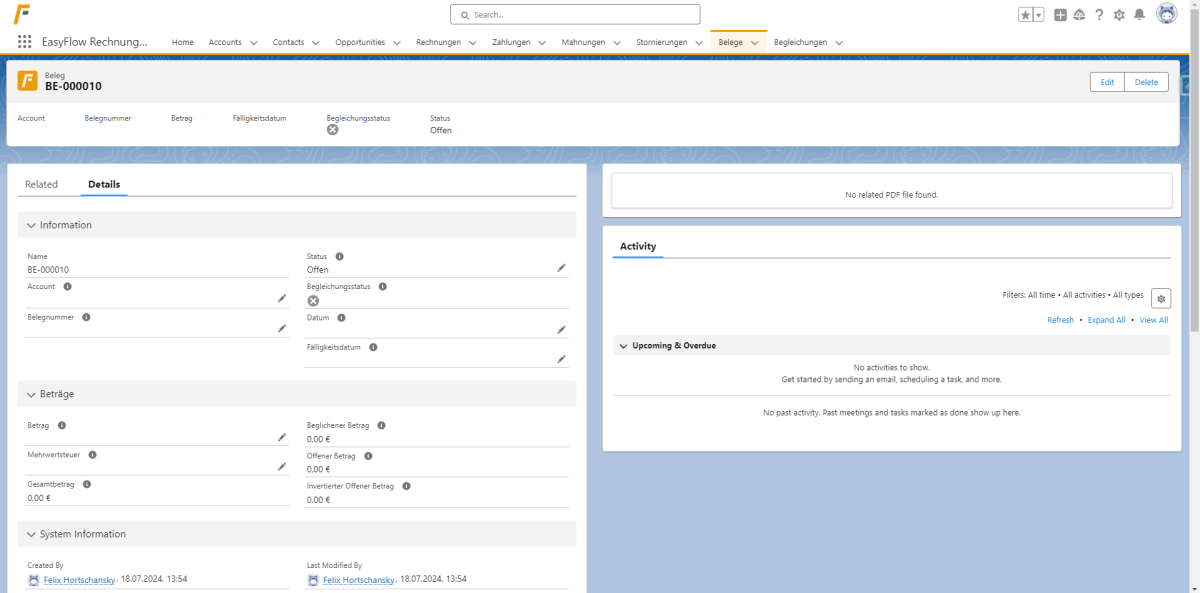Collapse the Information section
Viewport: 1200px width, 593px height.
coord(32,225)
